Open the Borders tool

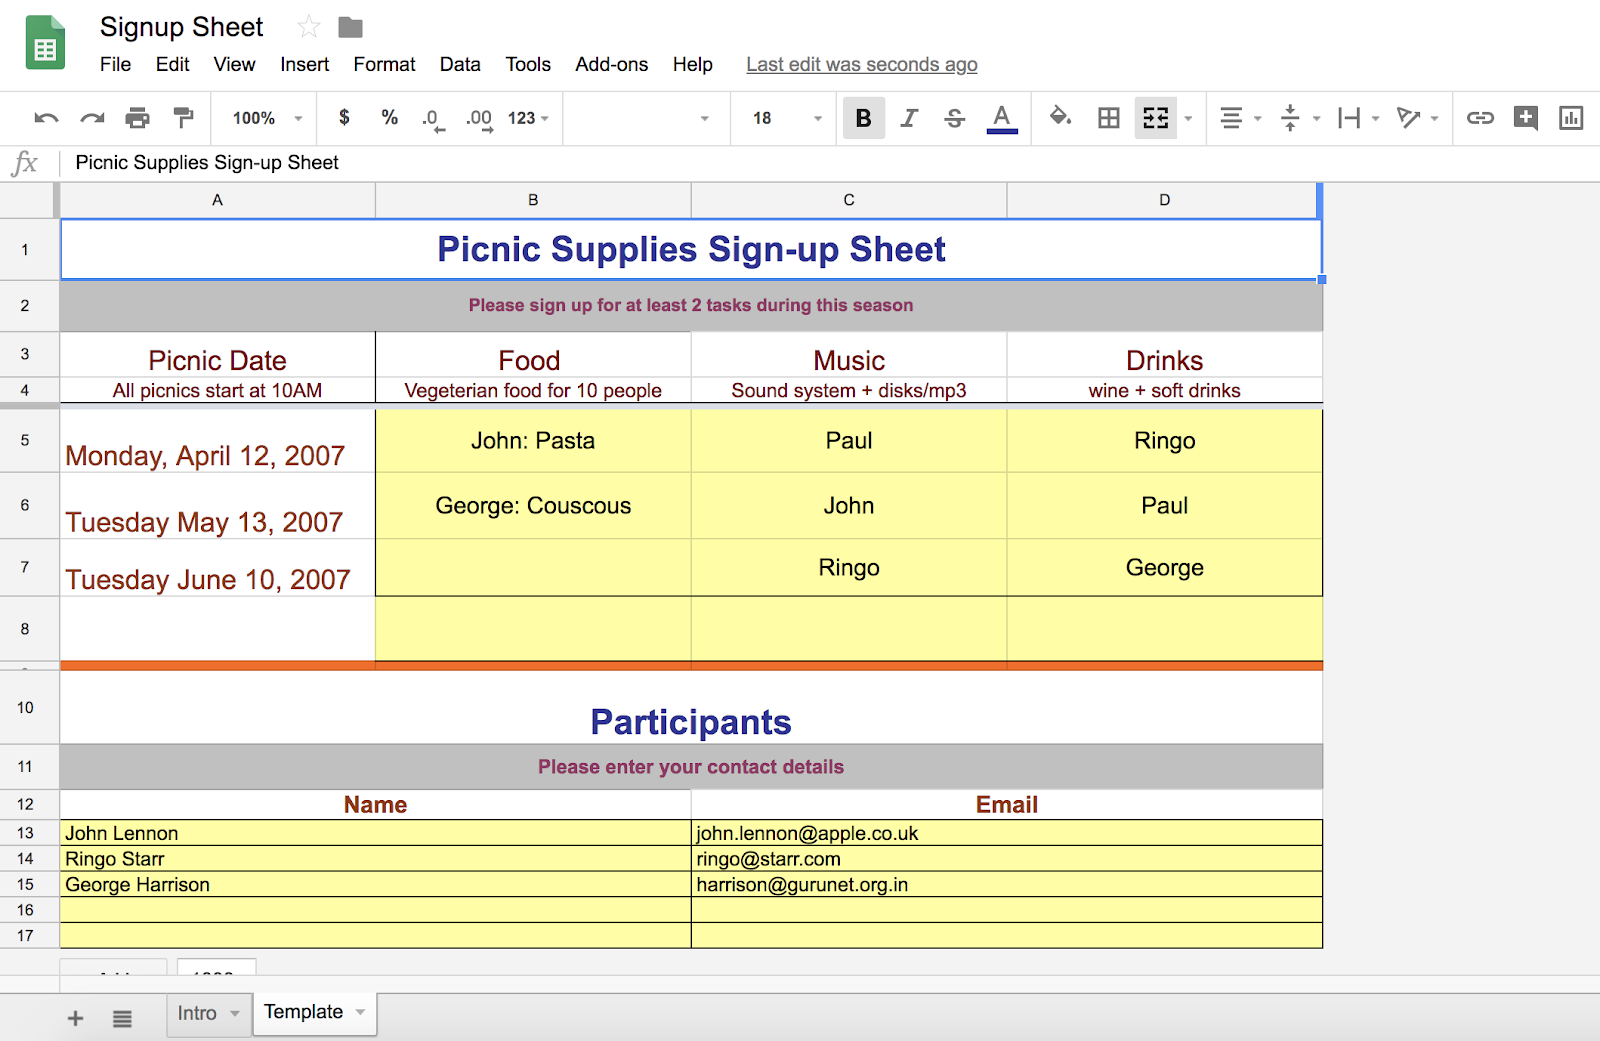(1107, 118)
